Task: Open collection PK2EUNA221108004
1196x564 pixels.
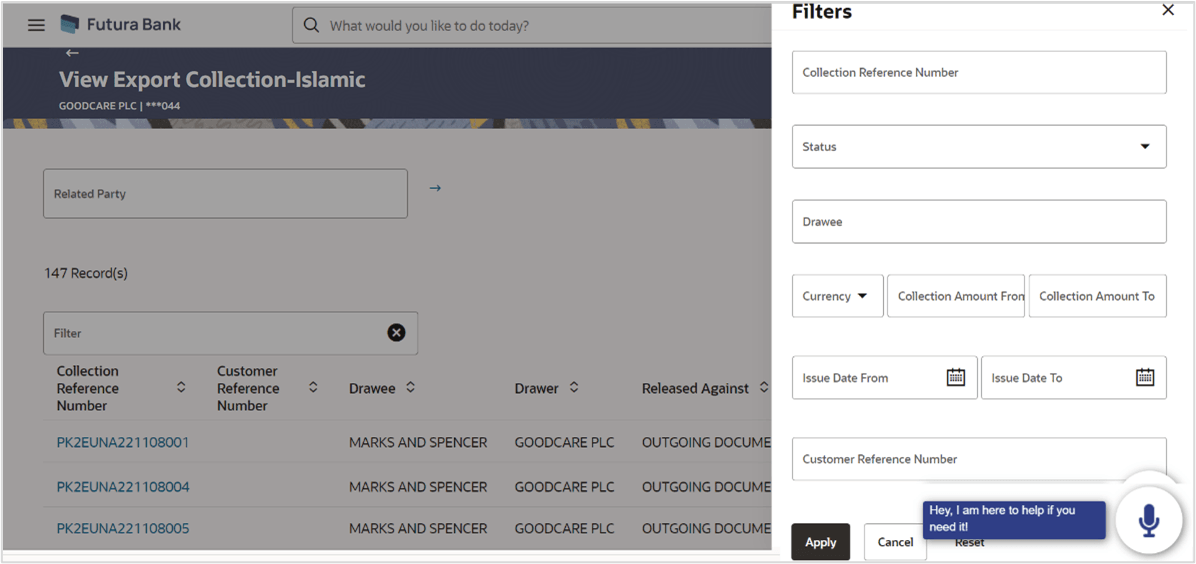Action: [123, 487]
